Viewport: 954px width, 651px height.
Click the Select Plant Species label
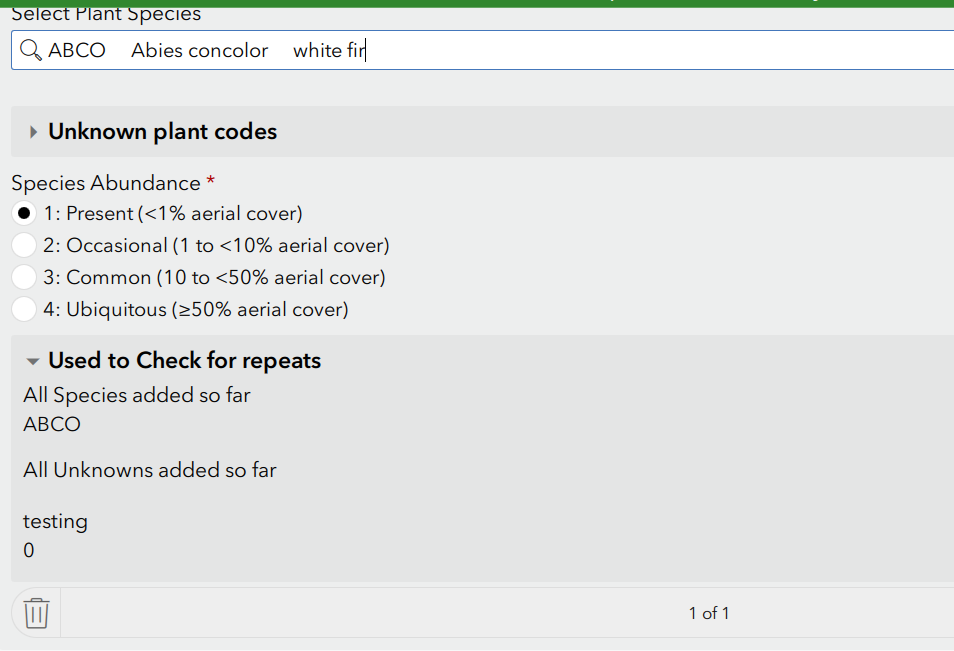click(x=106, y=14)
